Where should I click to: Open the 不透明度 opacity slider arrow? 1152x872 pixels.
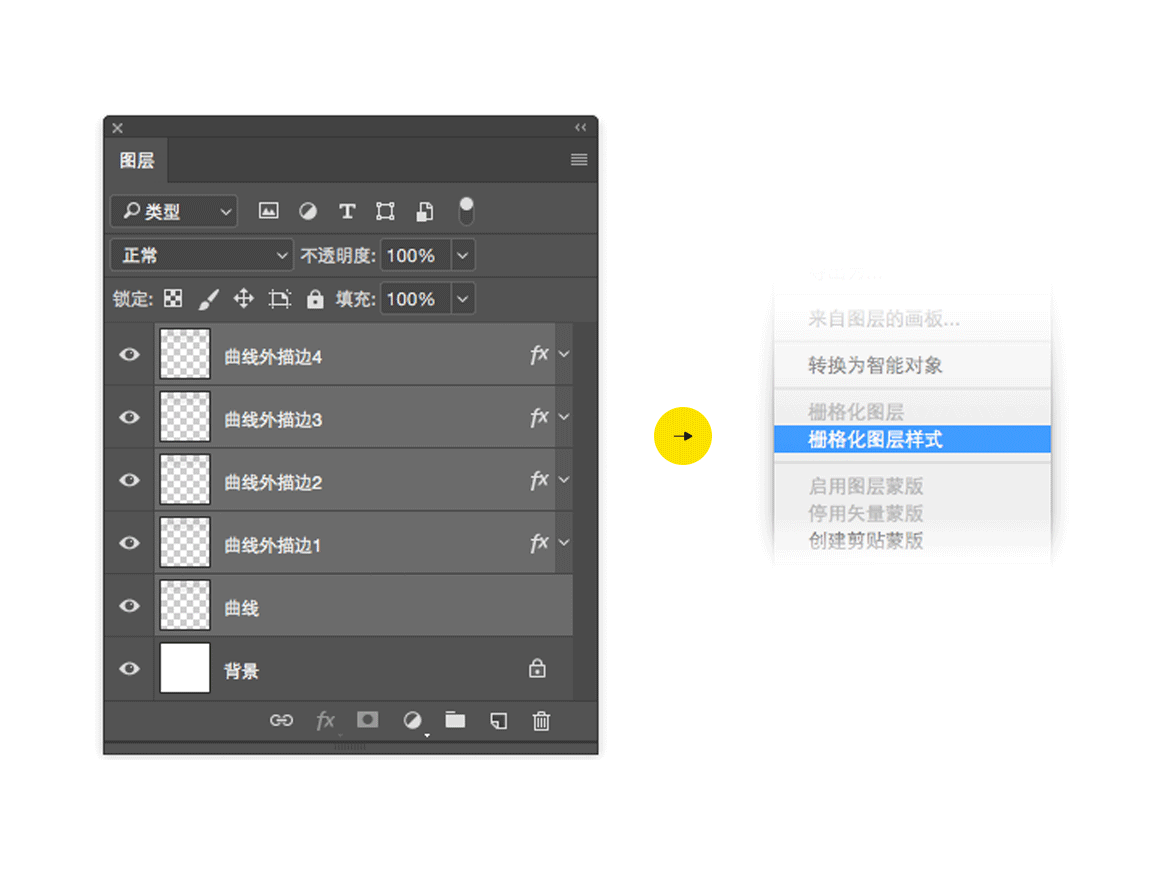click(x=463, y=255)
